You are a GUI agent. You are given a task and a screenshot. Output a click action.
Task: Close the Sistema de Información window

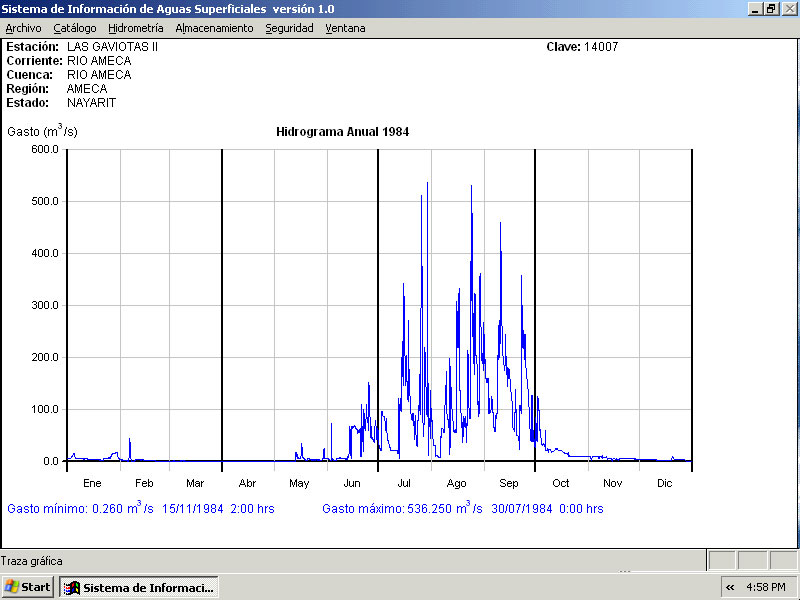(x=788, y=8)
